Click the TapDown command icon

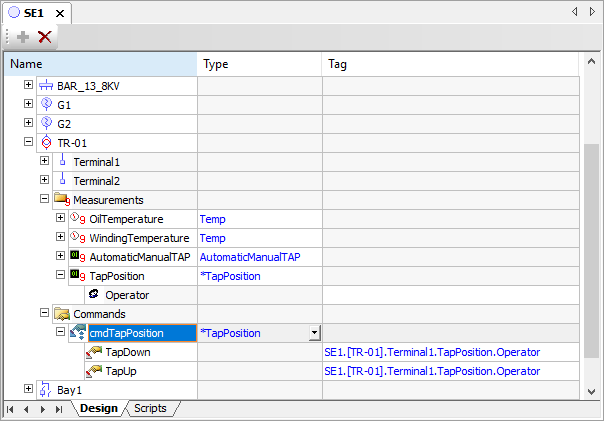pyautogui.click(x=94, y=352)
